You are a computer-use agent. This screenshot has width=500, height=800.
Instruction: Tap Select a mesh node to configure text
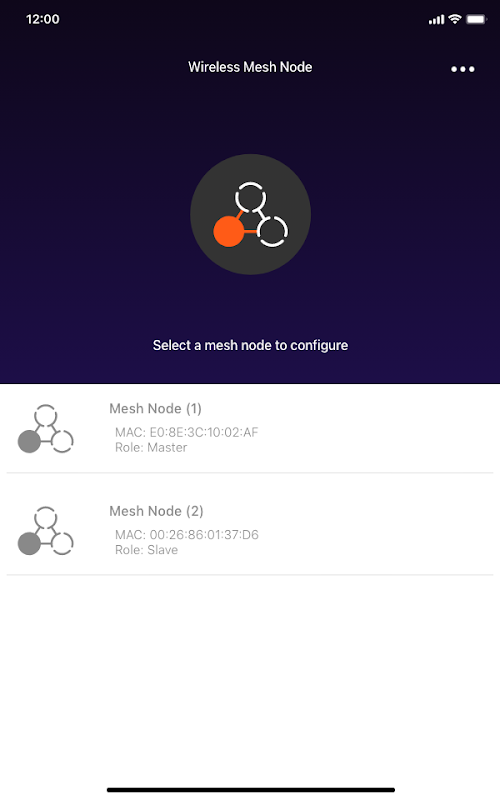pos(250,345)
